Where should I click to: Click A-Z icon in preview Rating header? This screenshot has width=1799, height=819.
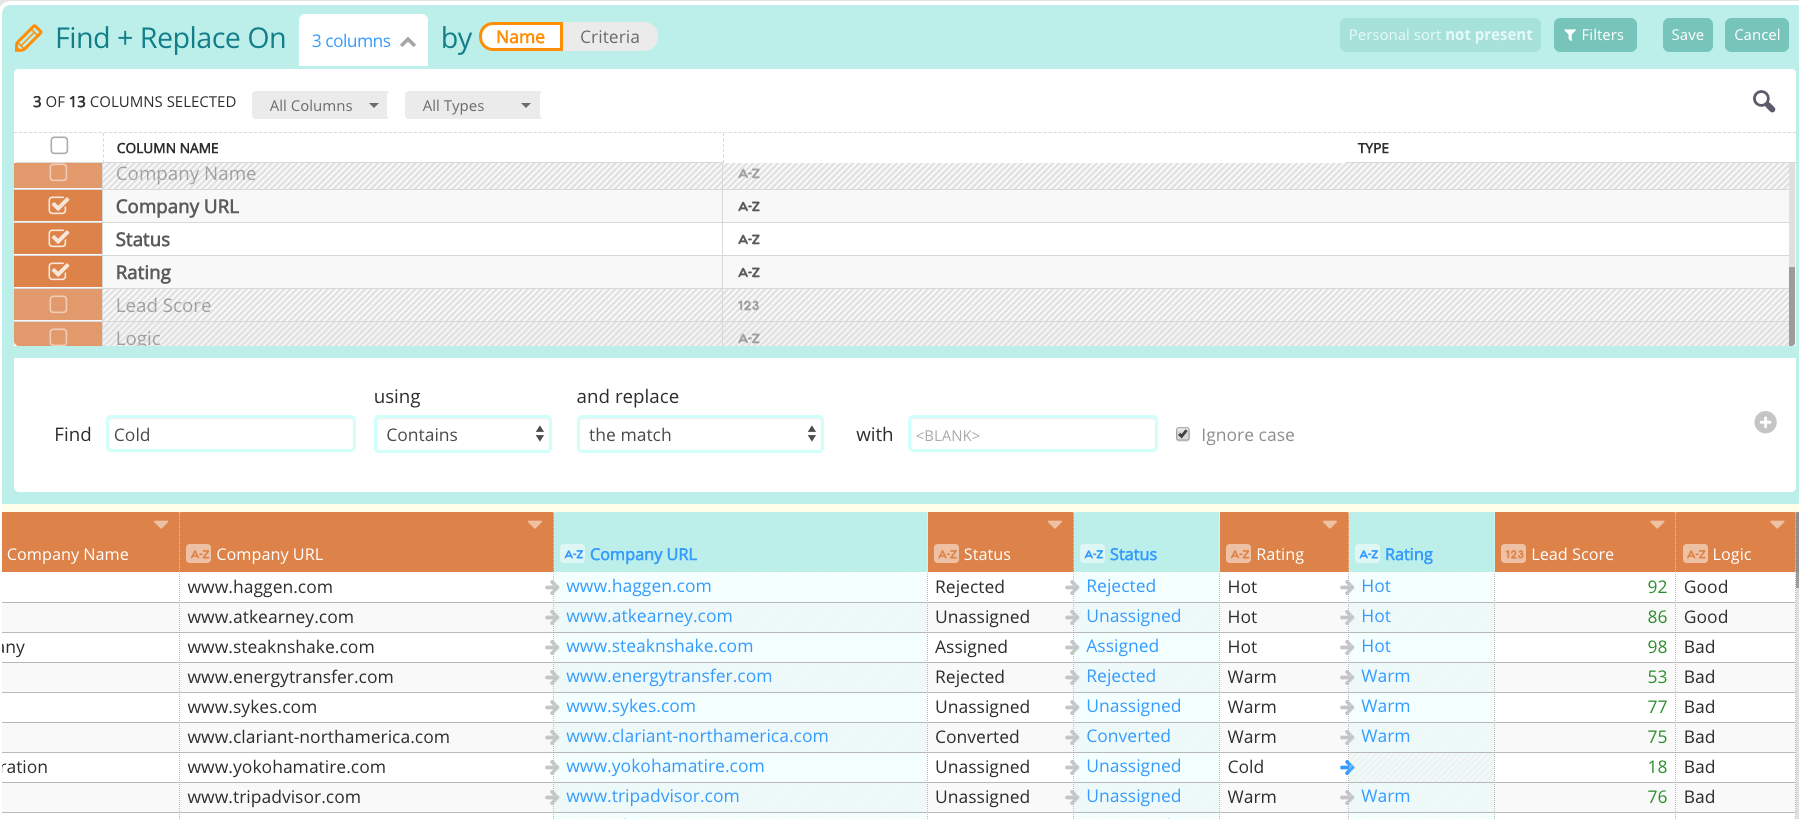1369,554
